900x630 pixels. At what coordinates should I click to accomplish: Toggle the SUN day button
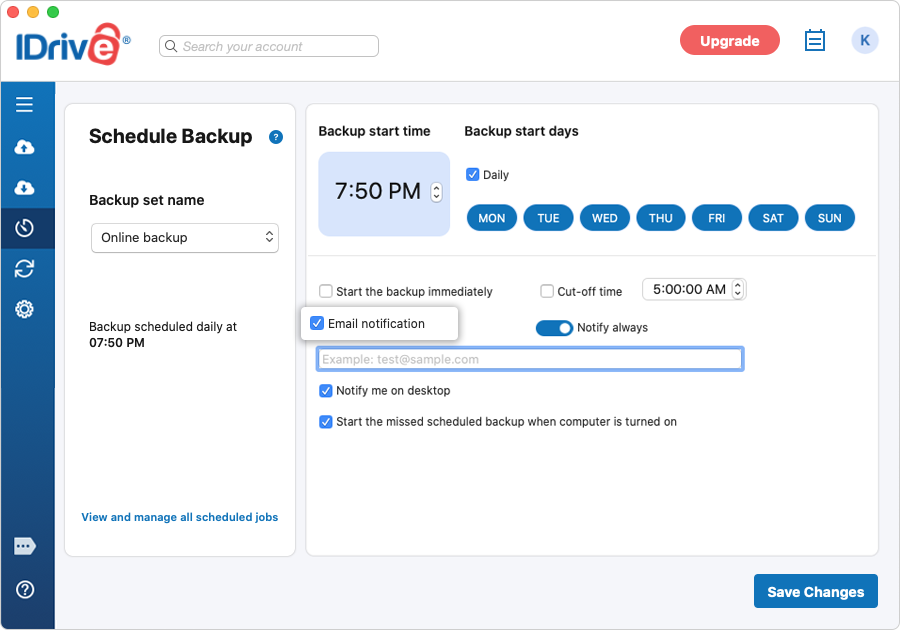click(x=829, y=218)
